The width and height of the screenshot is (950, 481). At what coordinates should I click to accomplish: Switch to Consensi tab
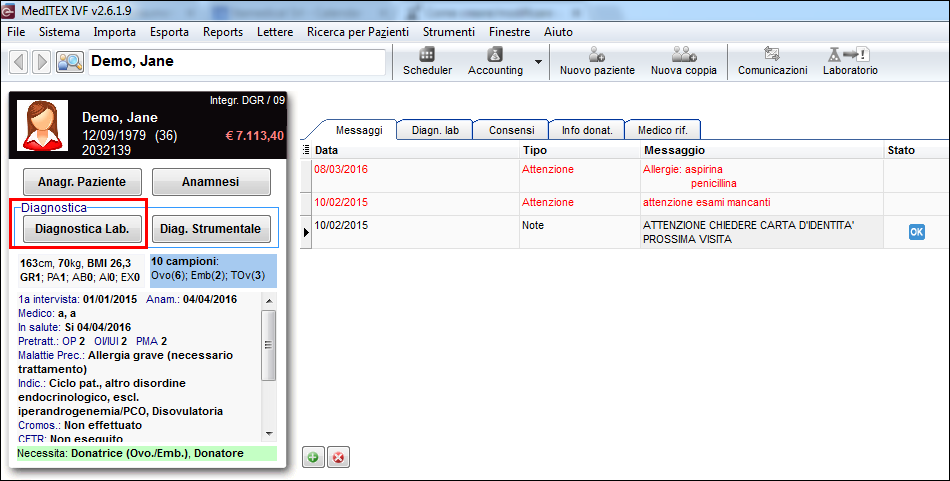coord(511,130)
